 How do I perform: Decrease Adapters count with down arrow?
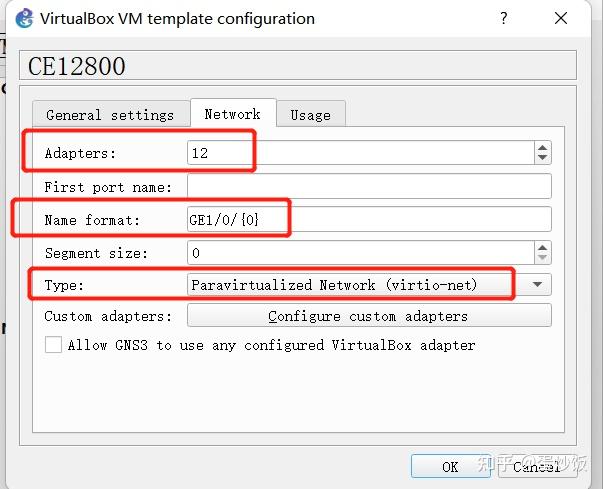pos(542,158)
